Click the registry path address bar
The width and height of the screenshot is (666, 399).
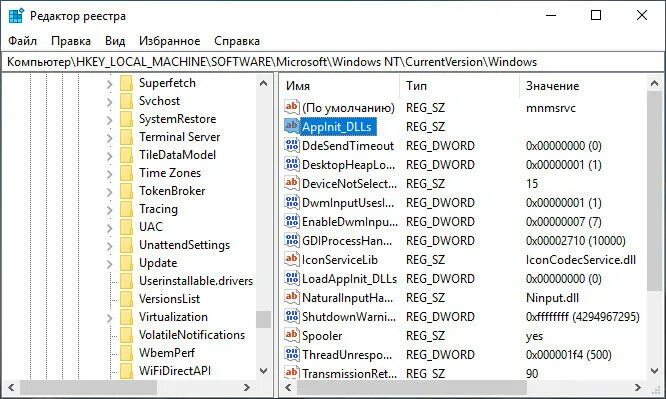coord(333,62)
